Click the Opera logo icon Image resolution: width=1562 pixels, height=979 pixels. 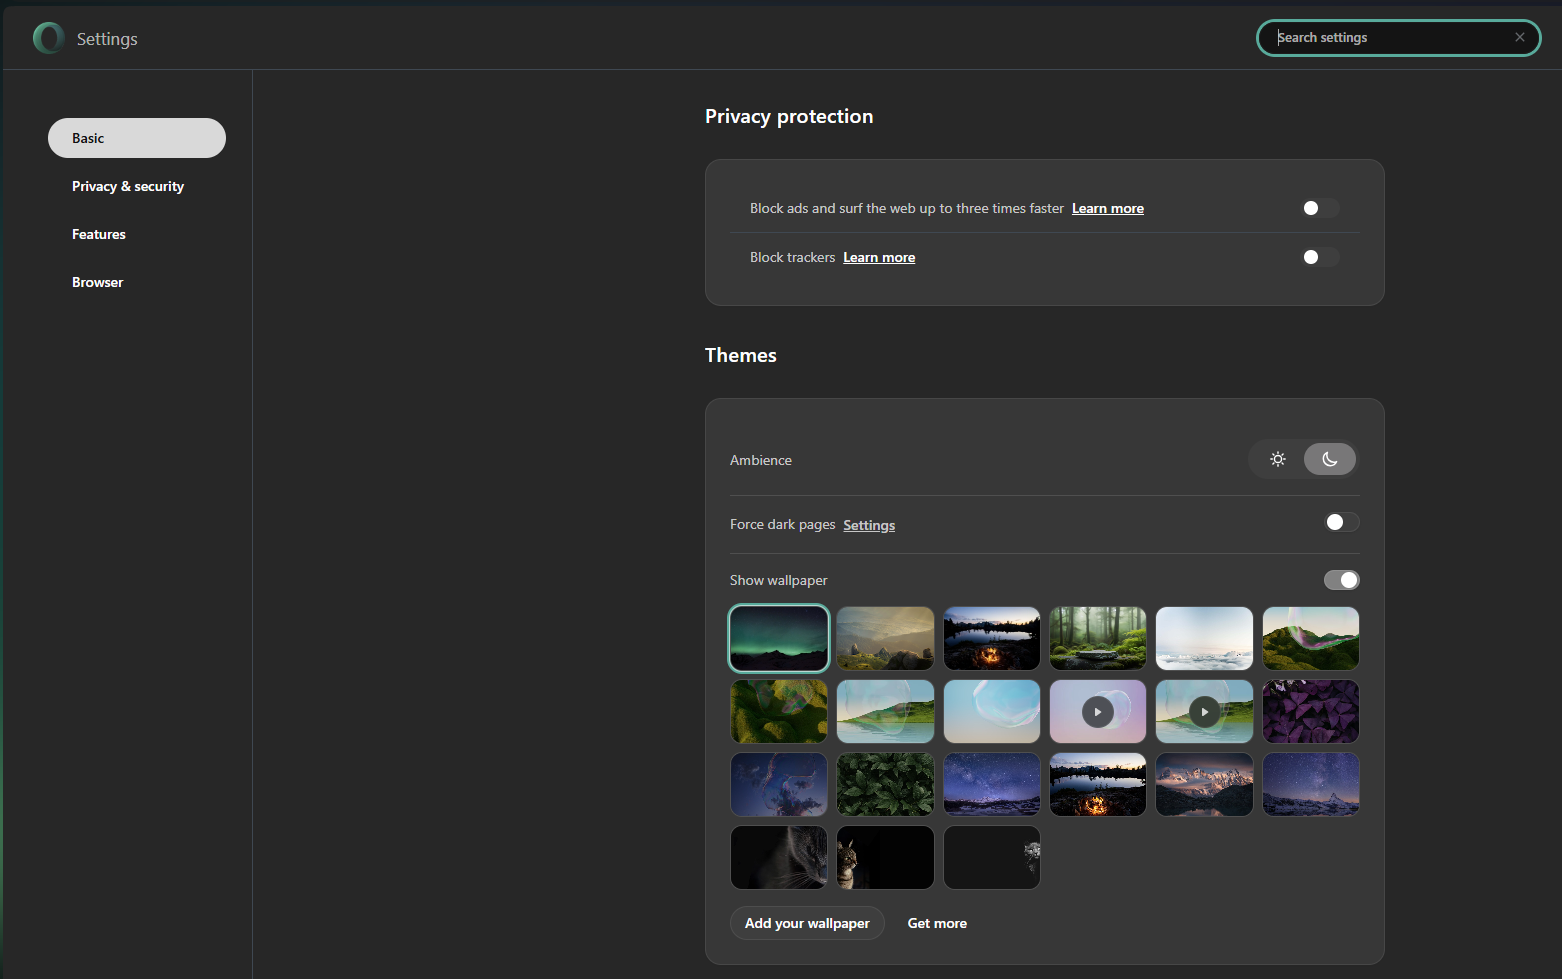point(48,38)
